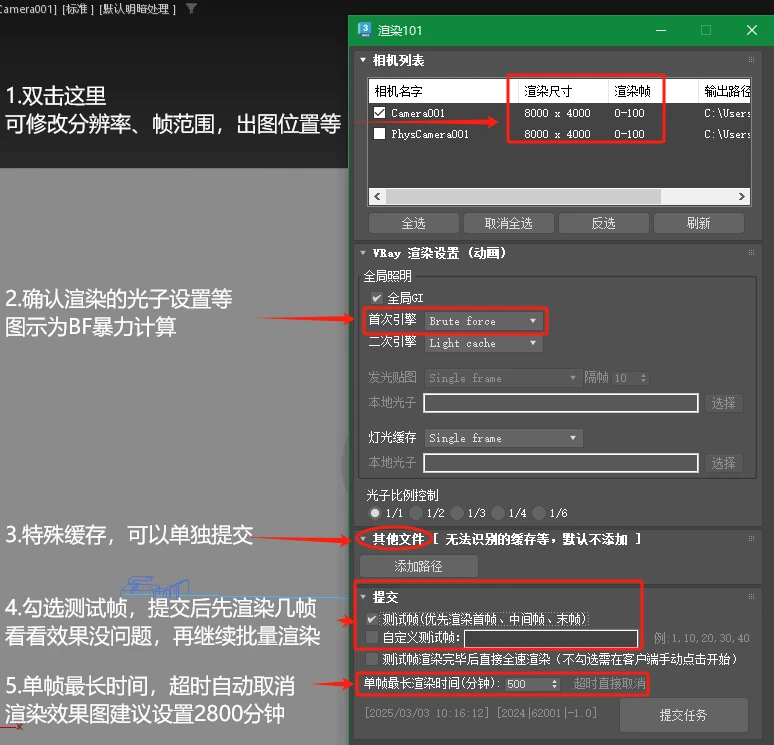Click the 刷新 button
This screenshot has height=745, width=774.
click(698, 223)
